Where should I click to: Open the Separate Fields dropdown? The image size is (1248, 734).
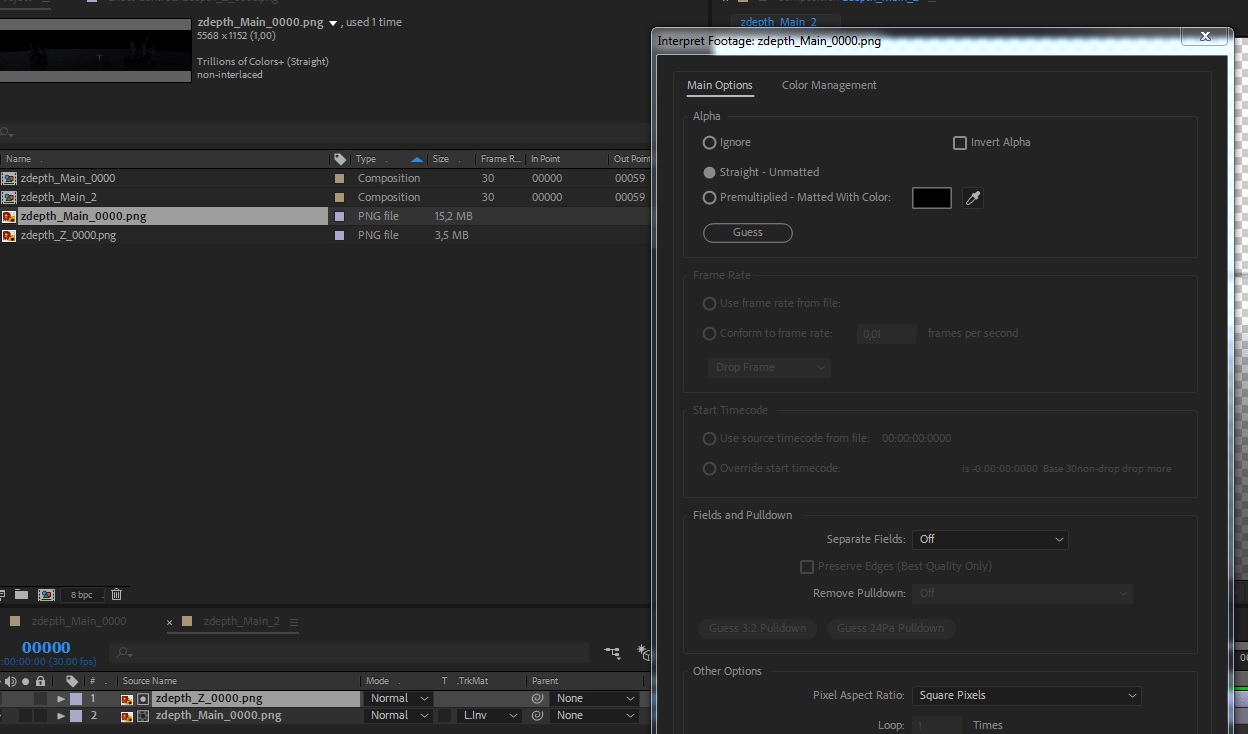coord(989,539)
